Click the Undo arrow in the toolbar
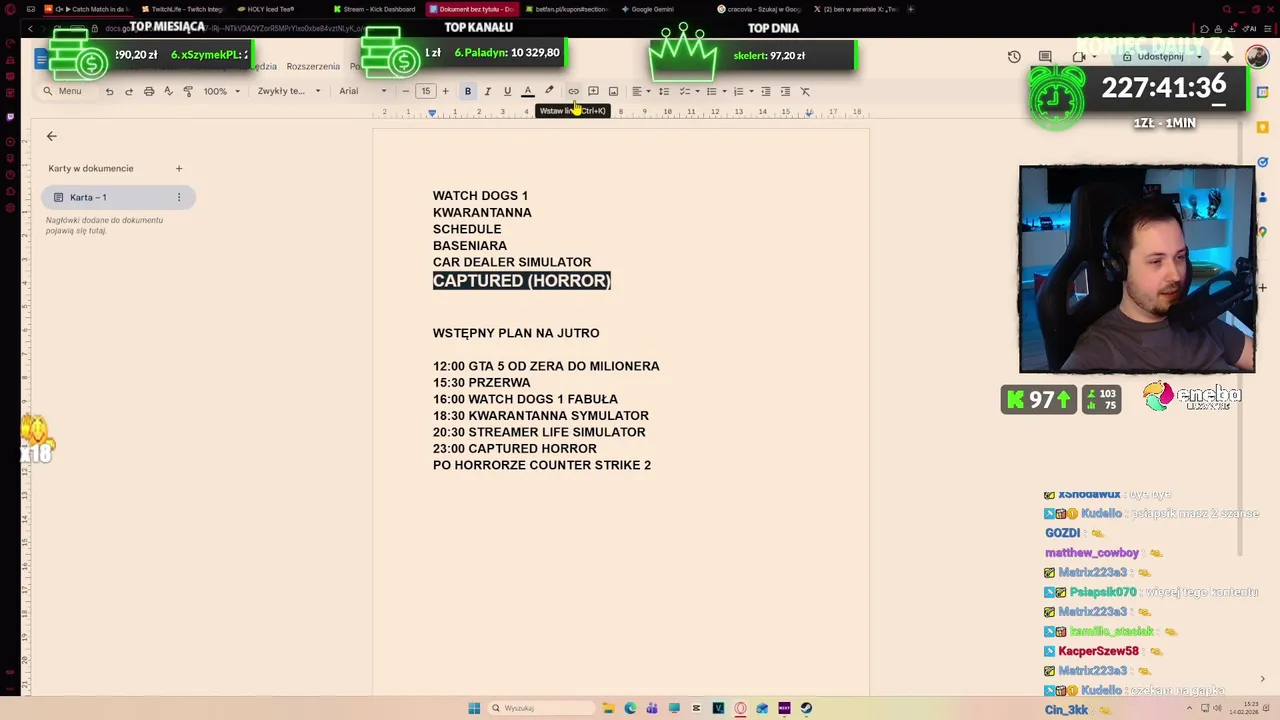The width and height of the screenshot is (1280, 720). tap(109, 91)
